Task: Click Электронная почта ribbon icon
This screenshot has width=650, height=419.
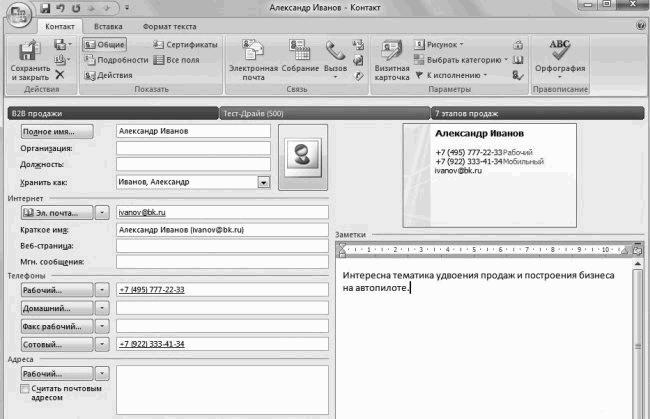Action: click(253, 61)
